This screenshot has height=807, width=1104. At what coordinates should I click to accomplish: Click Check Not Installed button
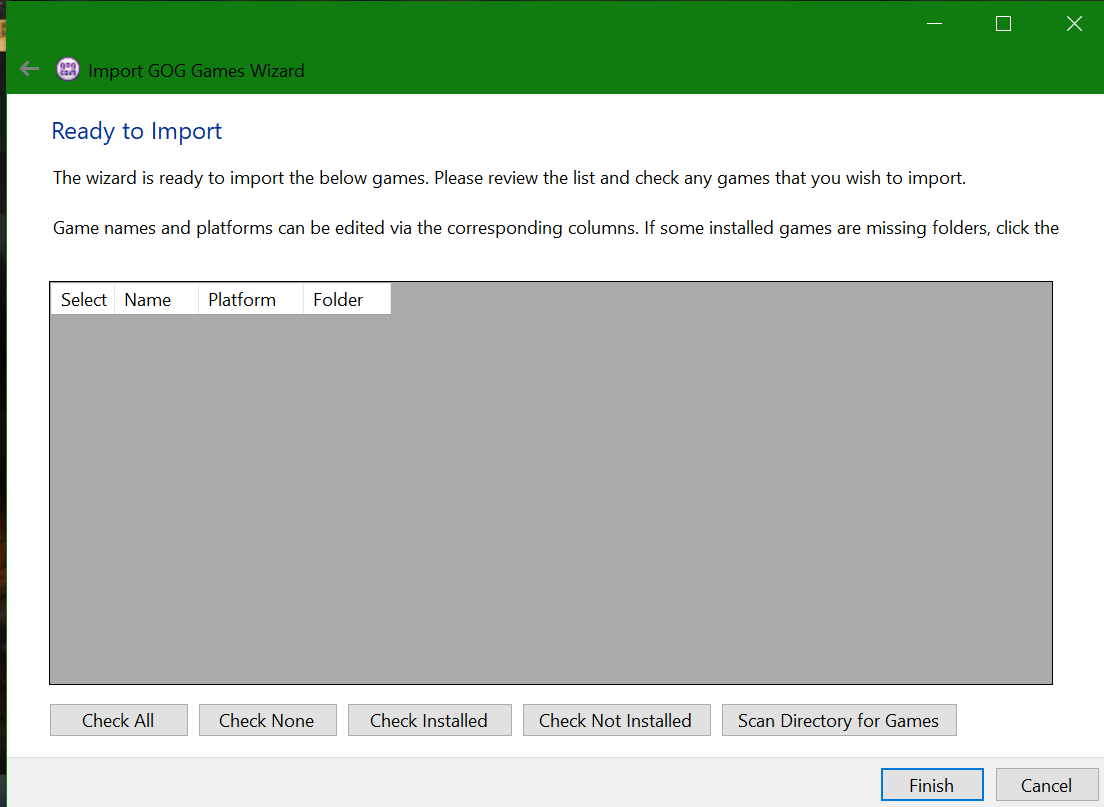coord(616,720)
